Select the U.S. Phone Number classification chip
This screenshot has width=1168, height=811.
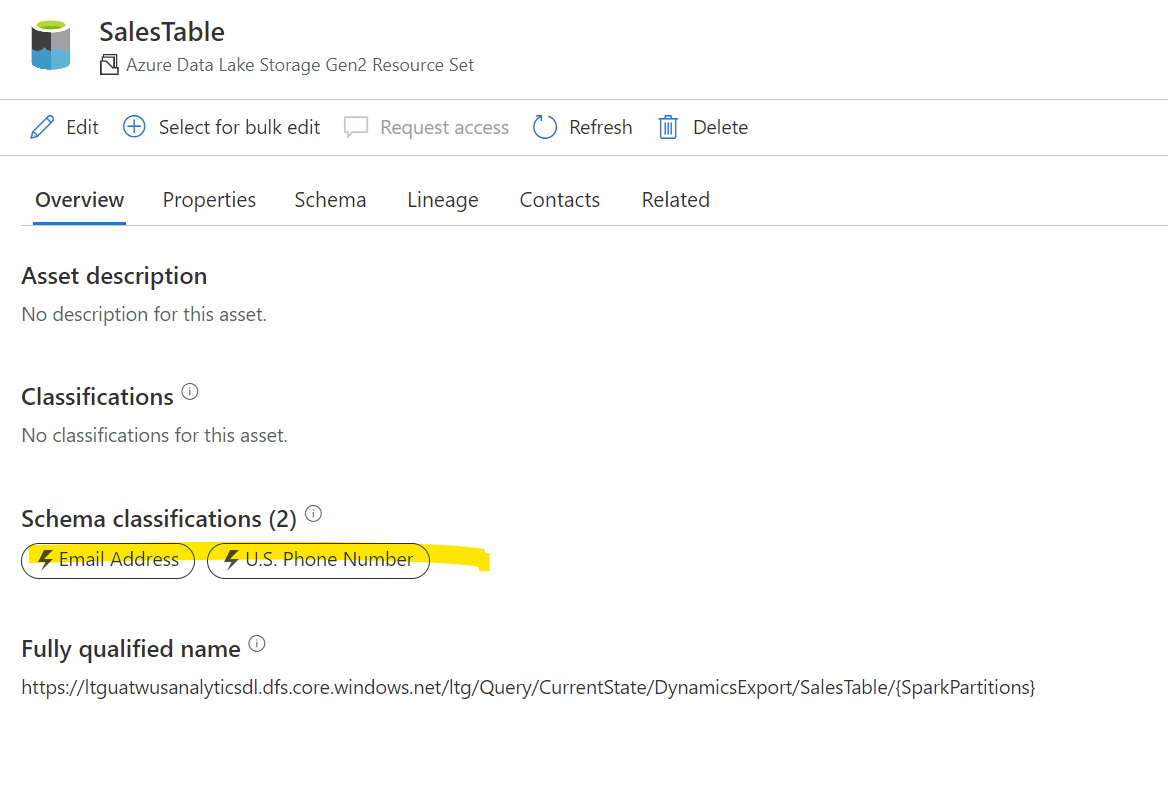tap(318, 561)
